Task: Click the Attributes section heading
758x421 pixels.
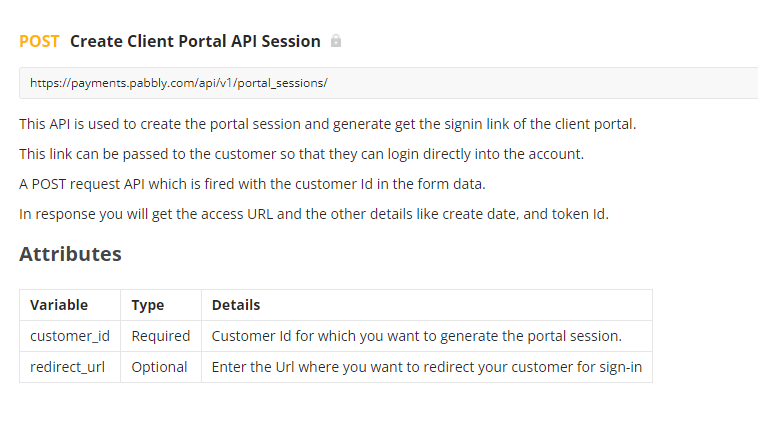Action: click(71, 254)
